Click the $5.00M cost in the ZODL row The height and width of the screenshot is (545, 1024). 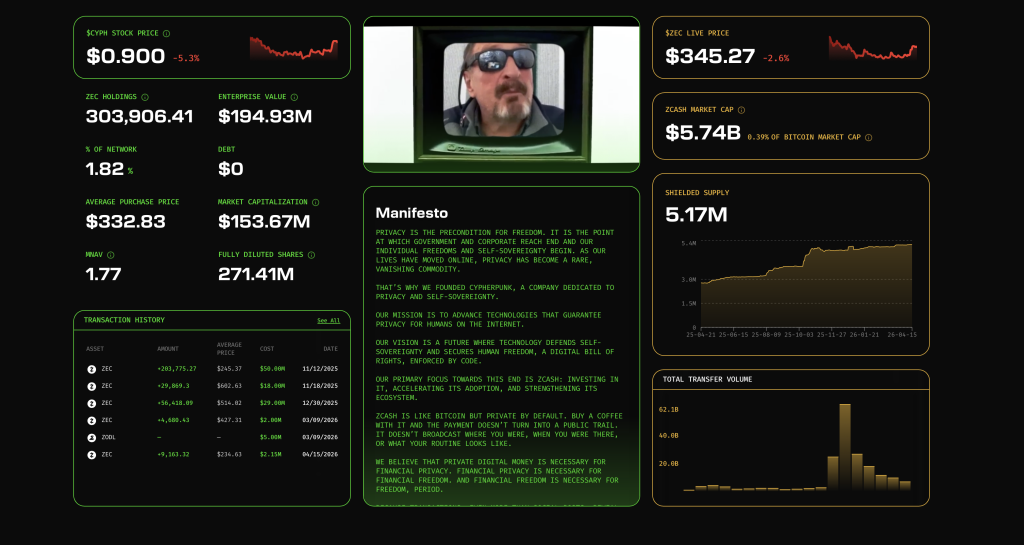pyautogui.click(x=270, y=437)
